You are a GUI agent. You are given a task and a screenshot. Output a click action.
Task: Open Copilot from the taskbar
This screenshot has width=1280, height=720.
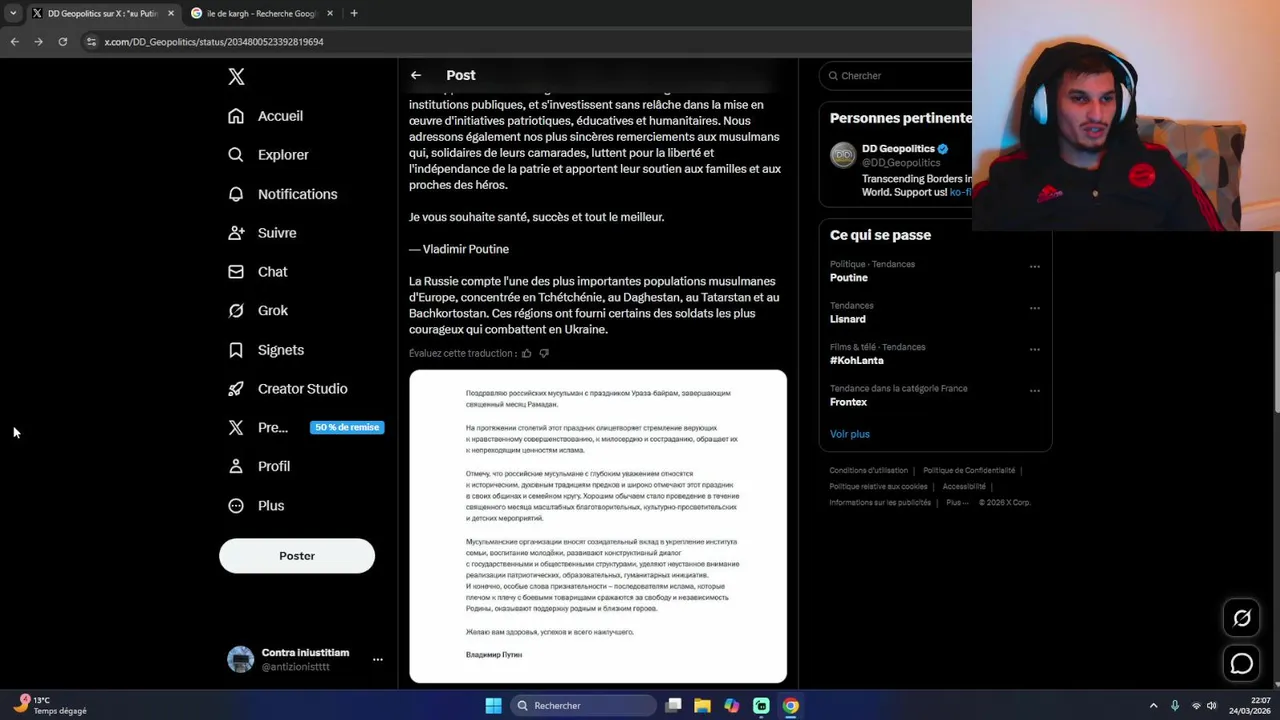point(732,706)
